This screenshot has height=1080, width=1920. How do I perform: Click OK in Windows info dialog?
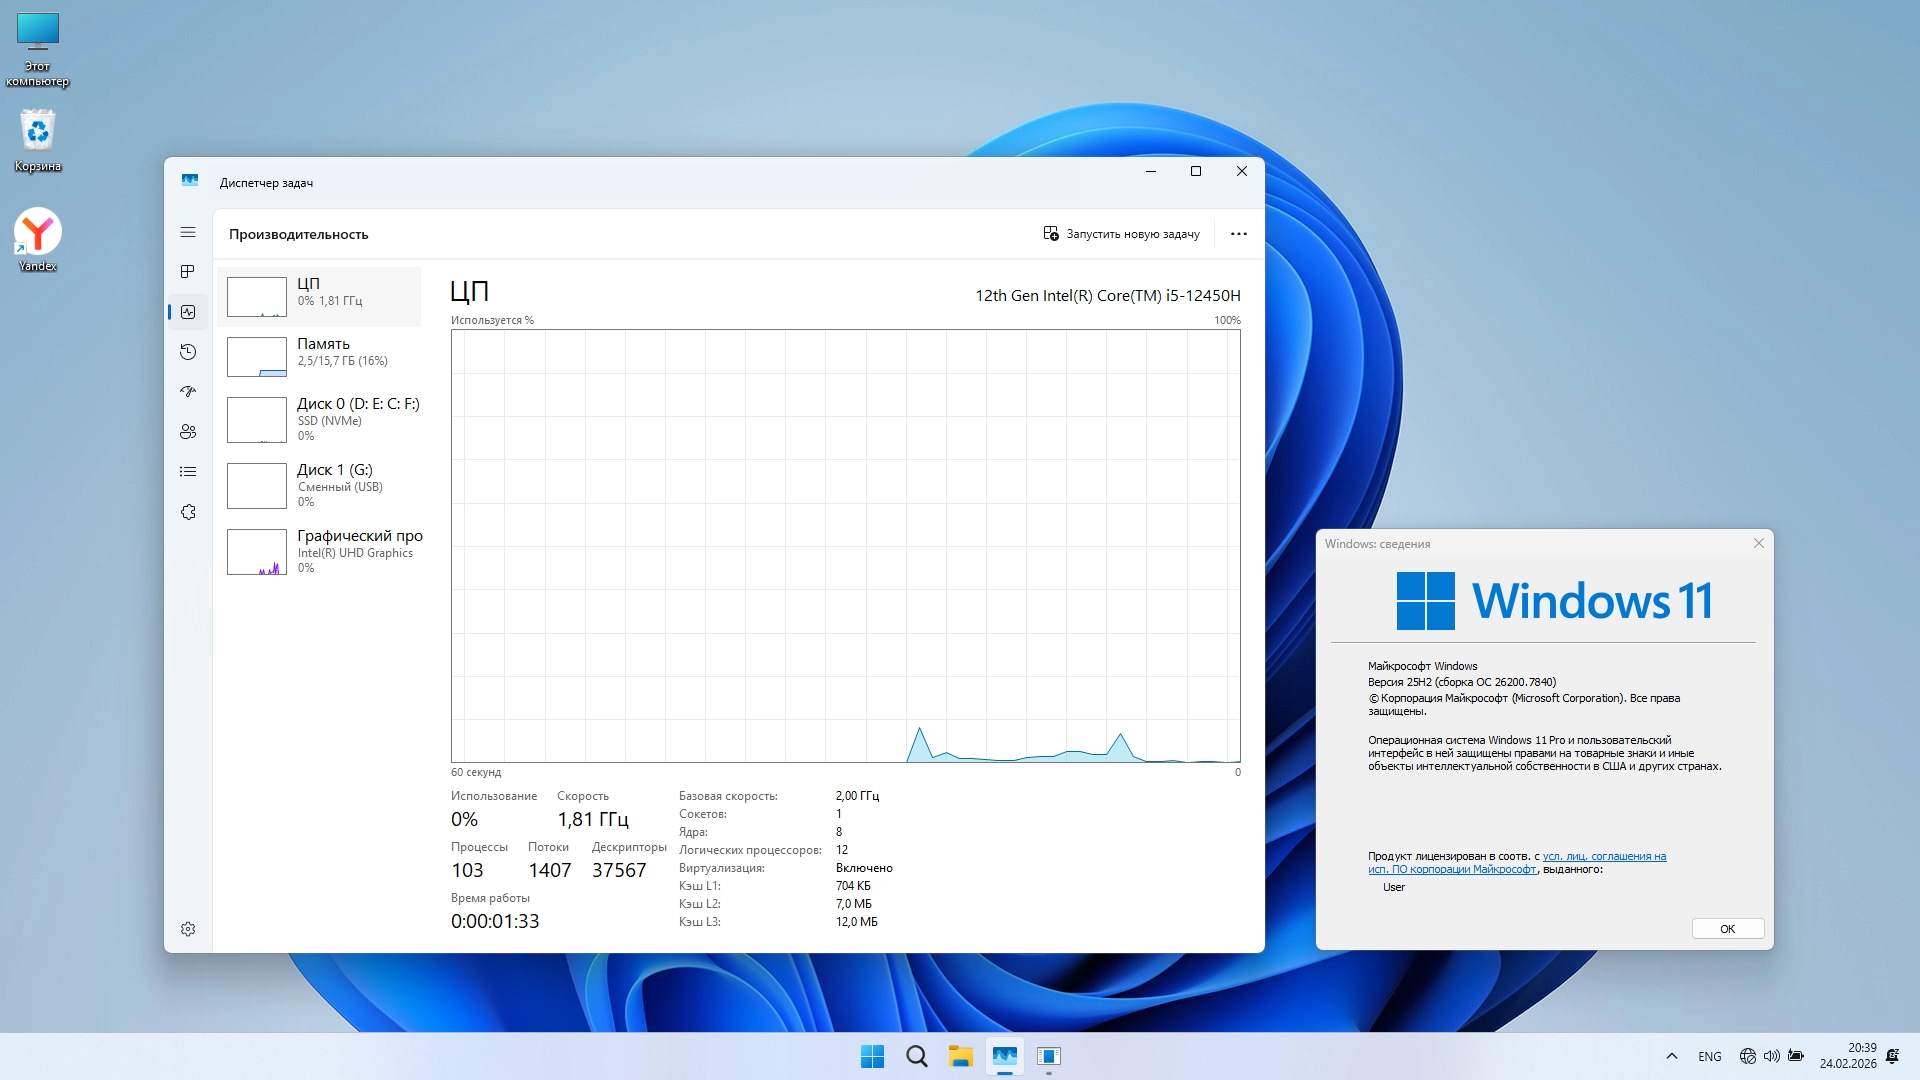click(x=1727, y=929)
